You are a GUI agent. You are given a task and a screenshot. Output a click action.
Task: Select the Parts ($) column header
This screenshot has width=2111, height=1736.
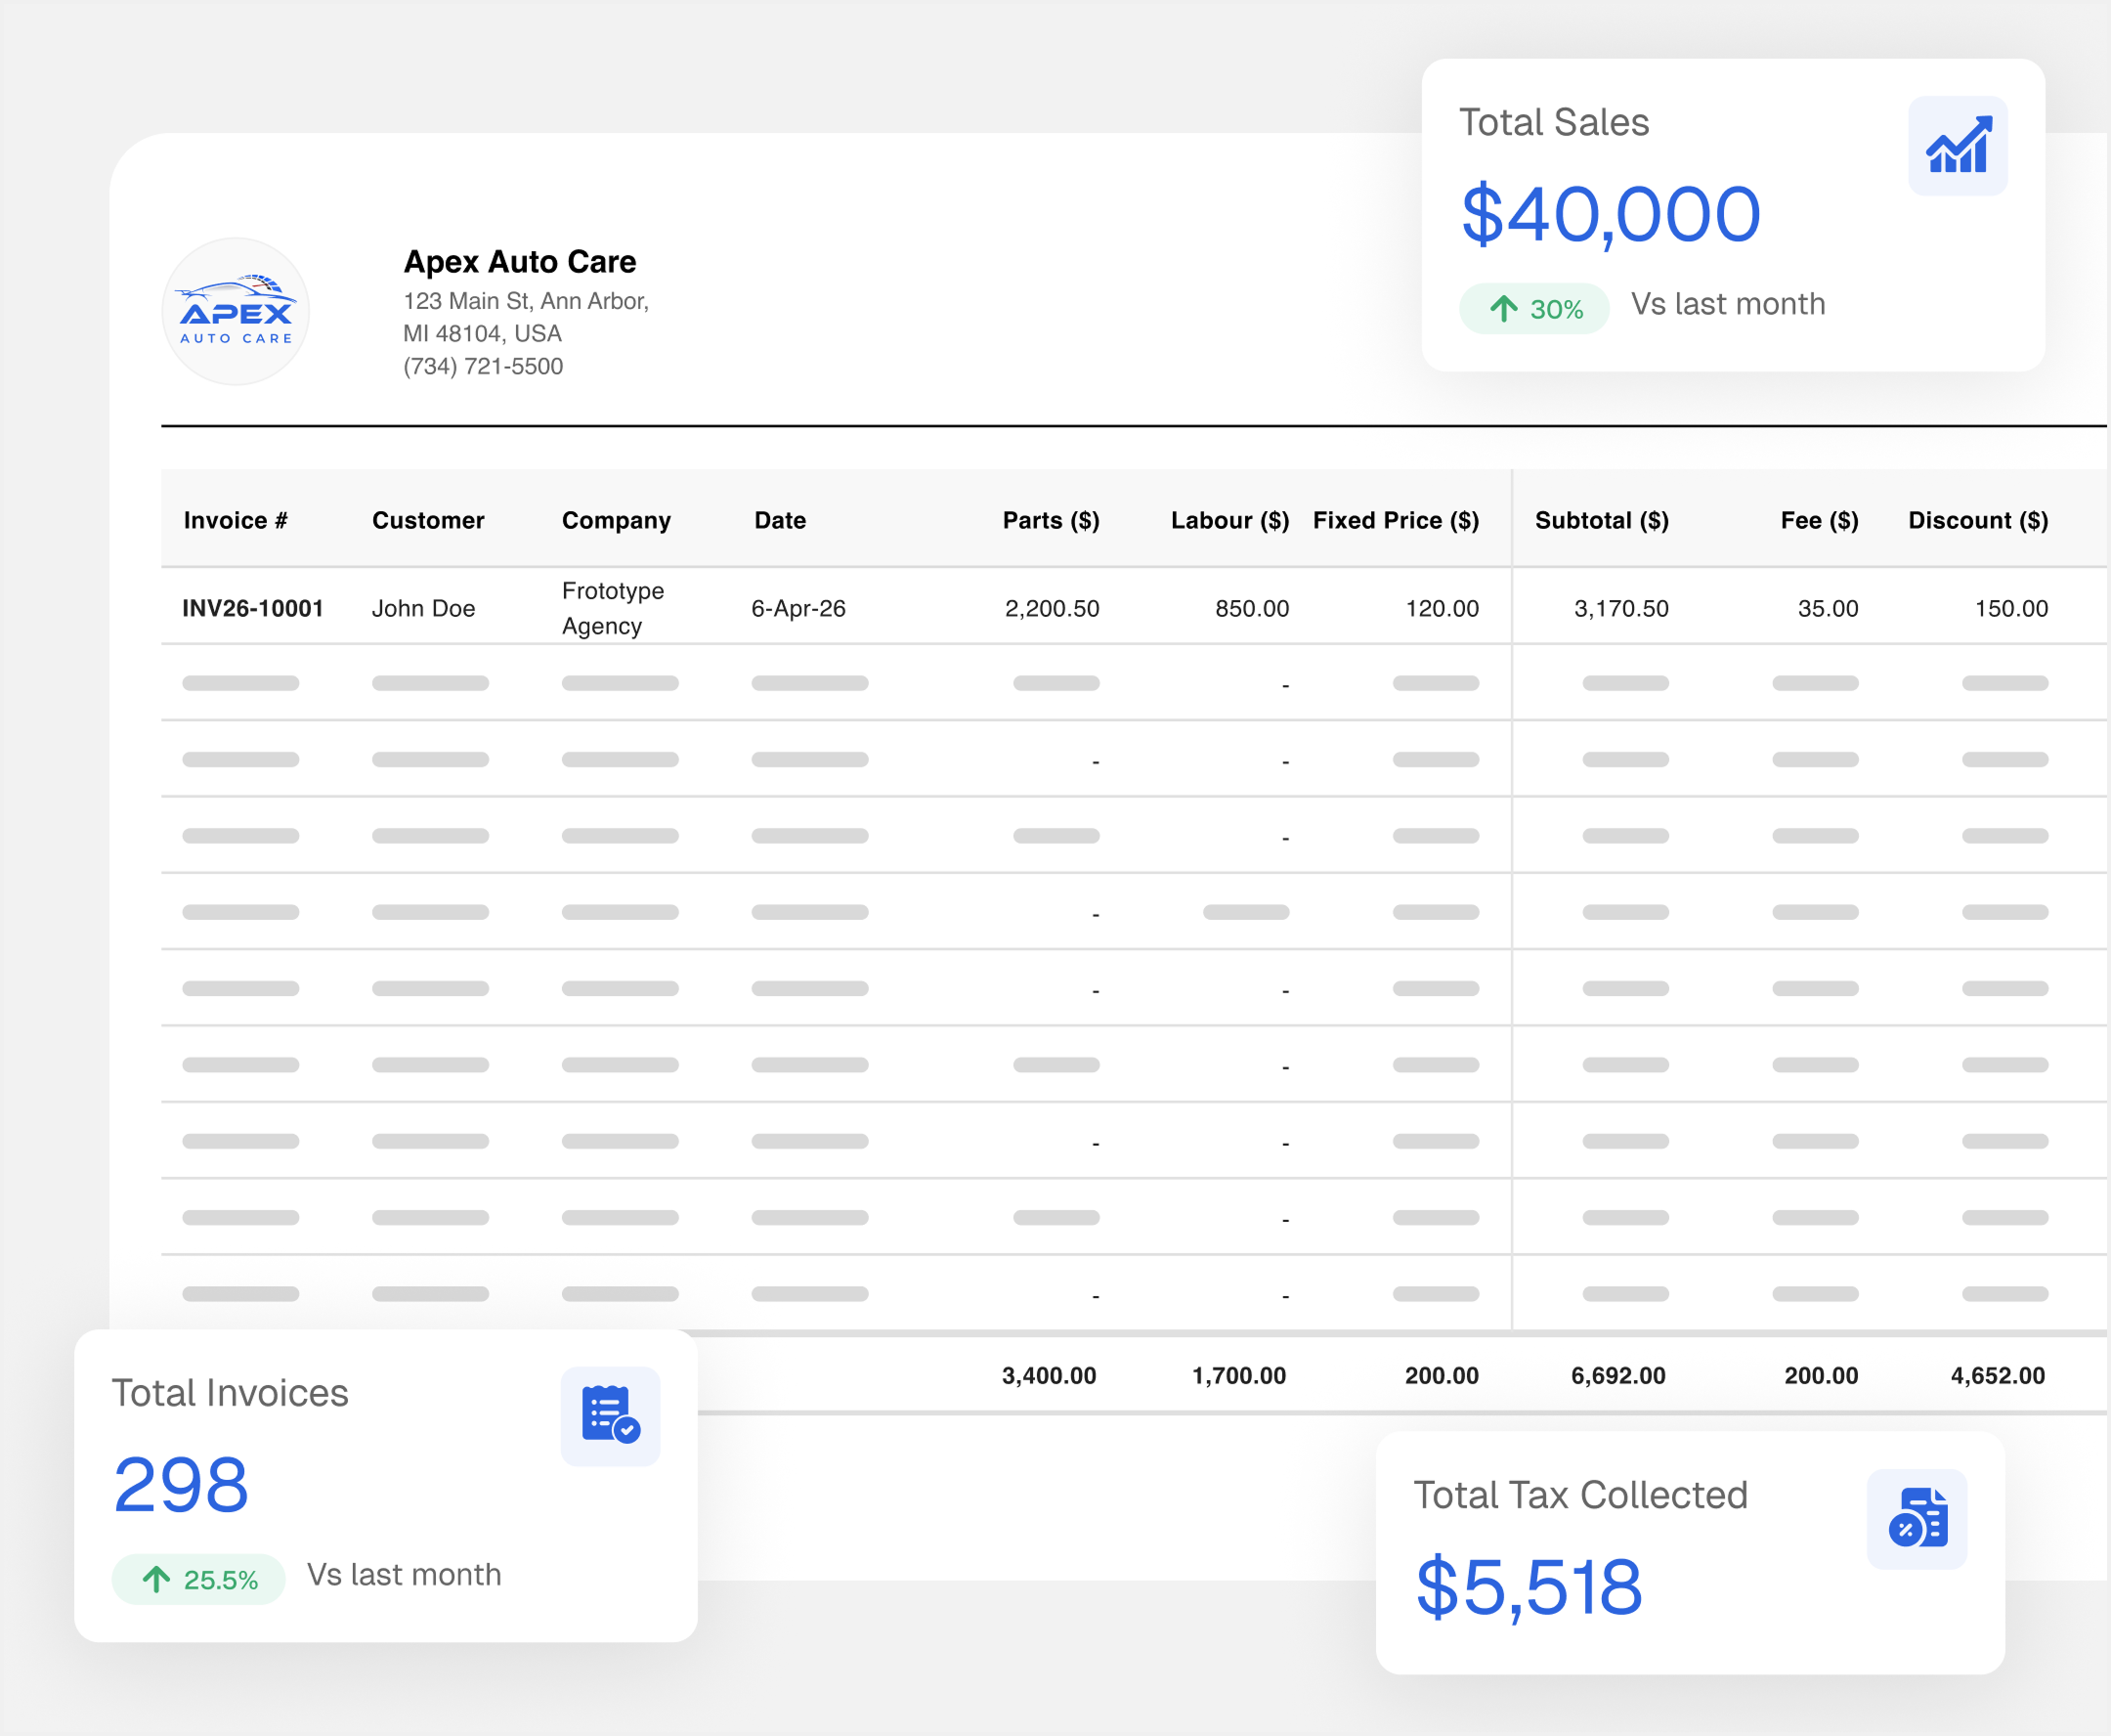click(x=1051, y=521)
